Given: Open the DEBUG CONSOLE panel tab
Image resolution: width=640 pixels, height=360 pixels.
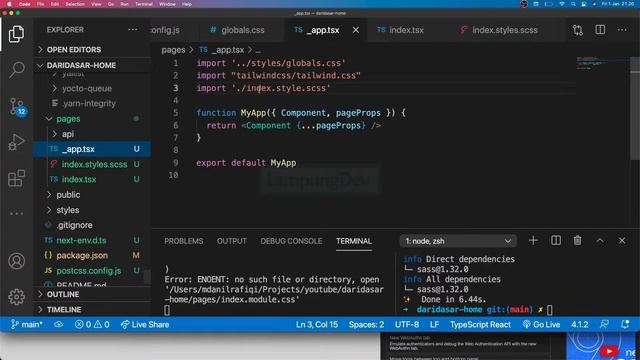Looking at the screenshot, I should tap(291, 241).
